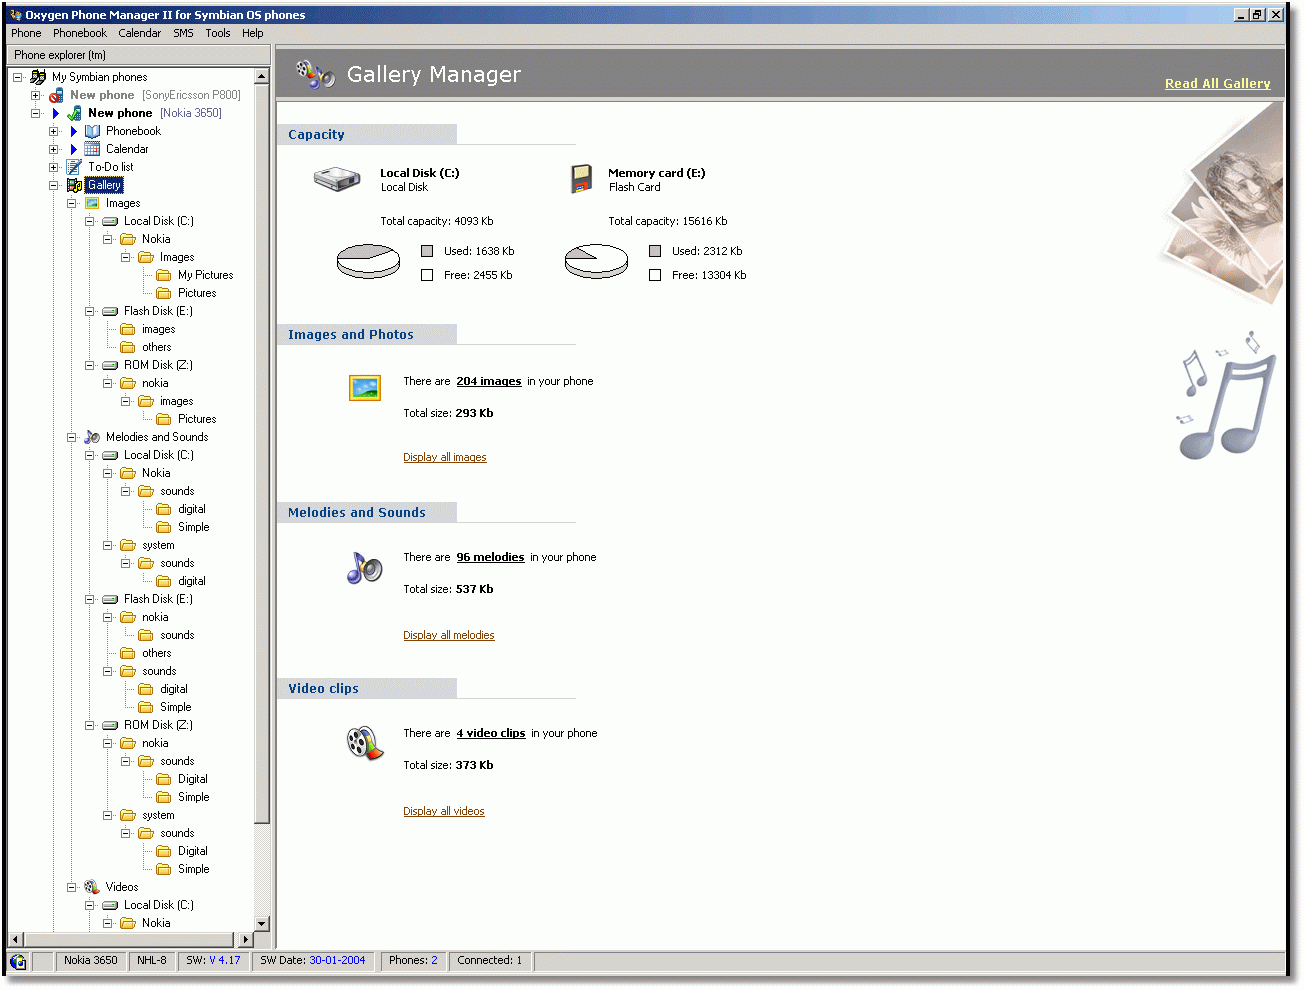
Task: Click the Images node picture icon in tree
Action: [x=92, y=203]
